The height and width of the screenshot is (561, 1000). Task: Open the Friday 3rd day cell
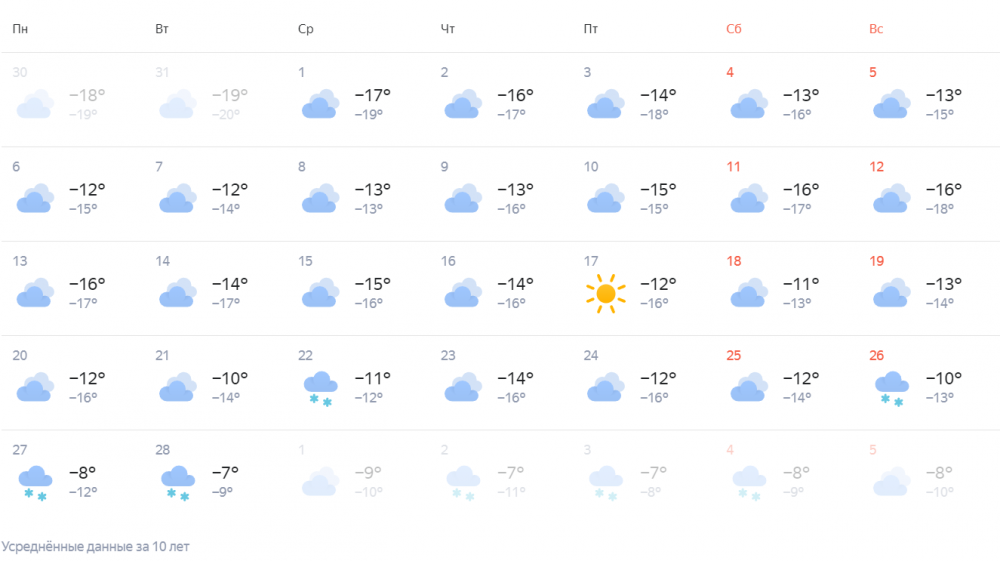click(x=640, y=100)
